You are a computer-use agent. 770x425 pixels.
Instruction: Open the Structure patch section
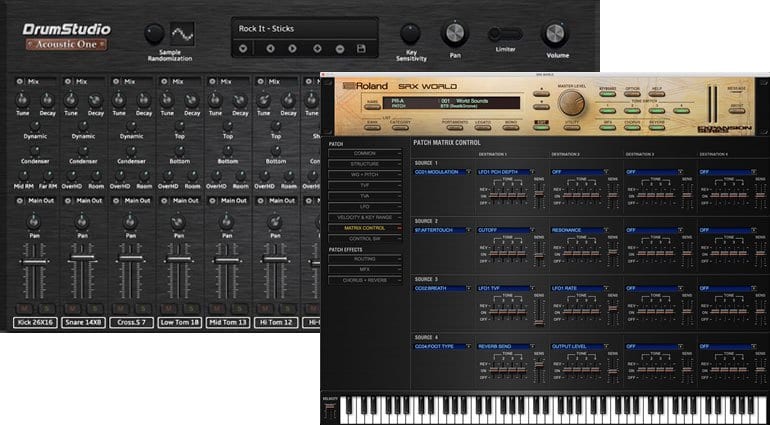point(365,164)
